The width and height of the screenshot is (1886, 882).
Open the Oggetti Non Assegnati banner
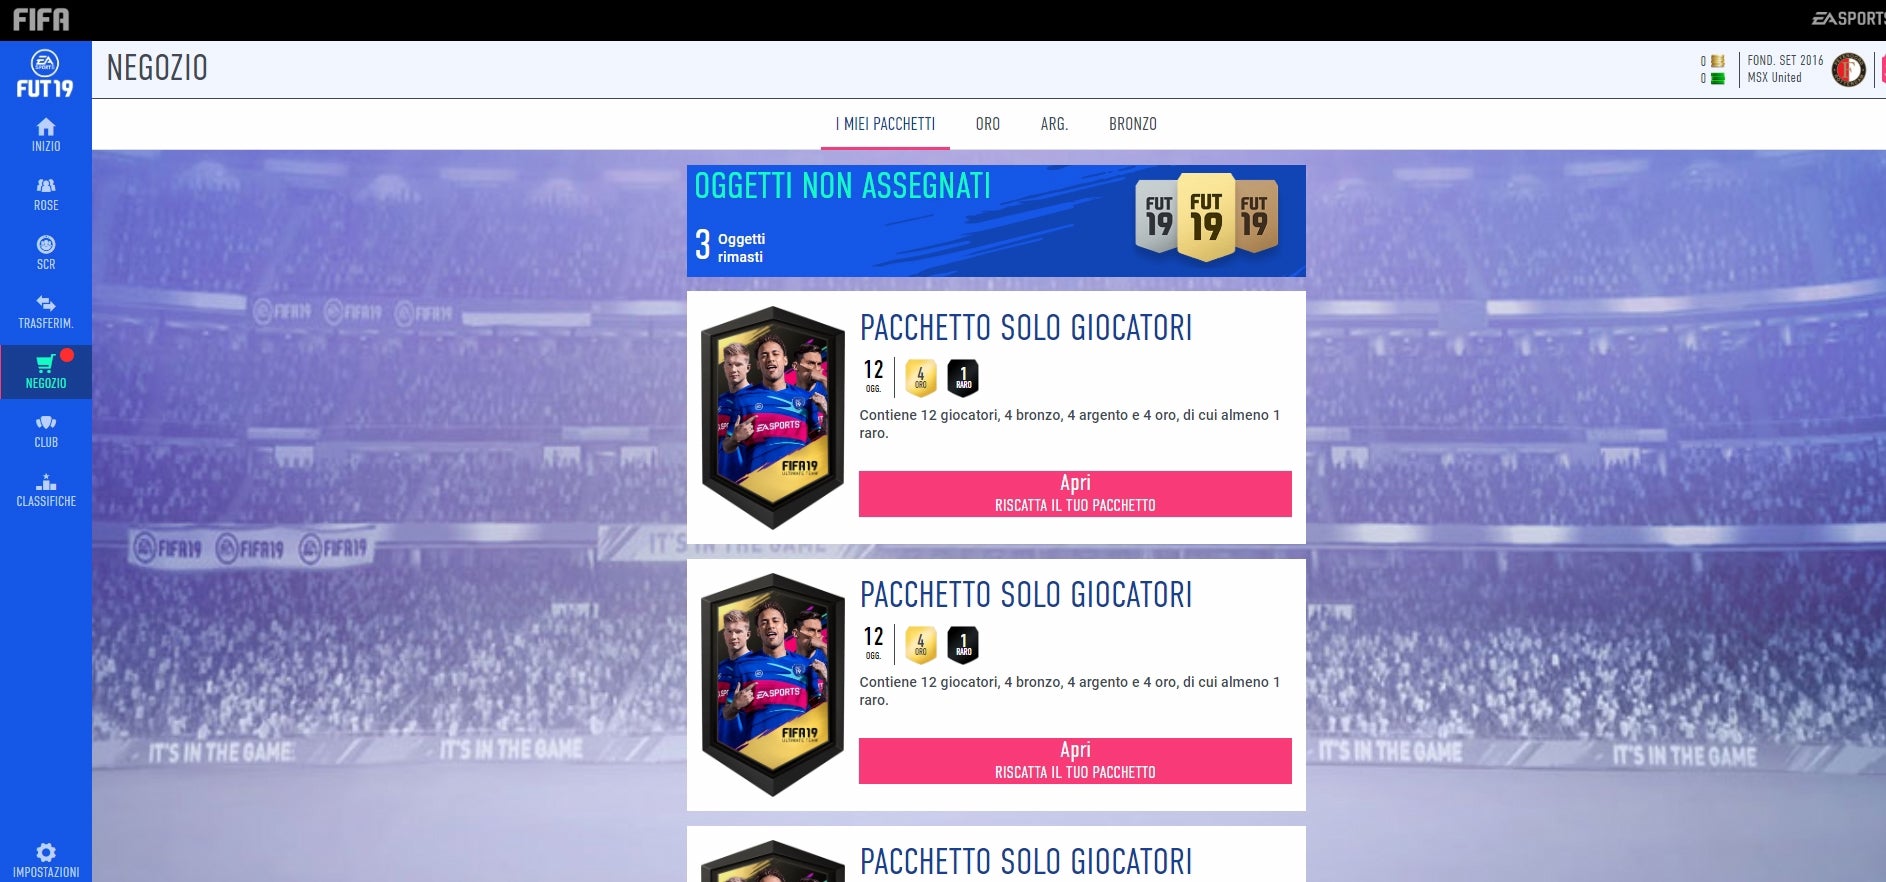tap(996, 221)
